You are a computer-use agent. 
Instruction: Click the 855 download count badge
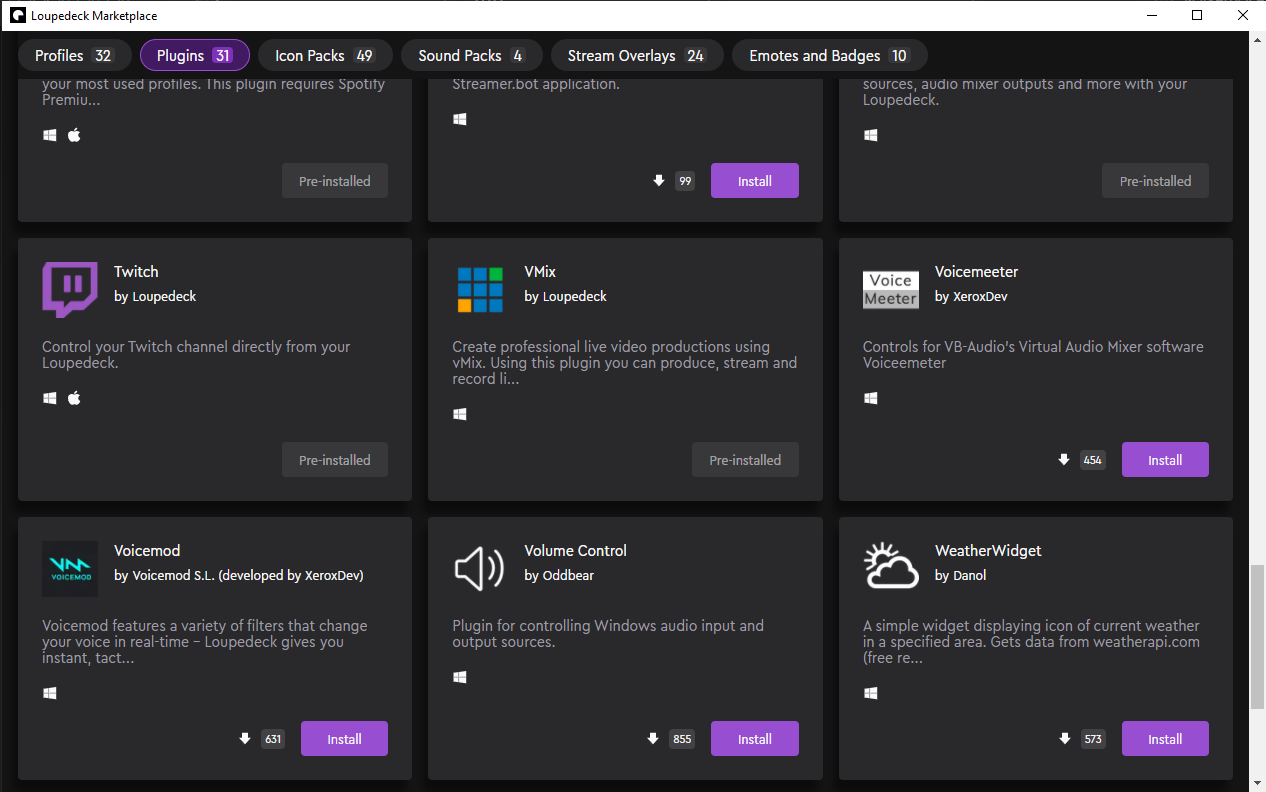(x=682, y=739)
